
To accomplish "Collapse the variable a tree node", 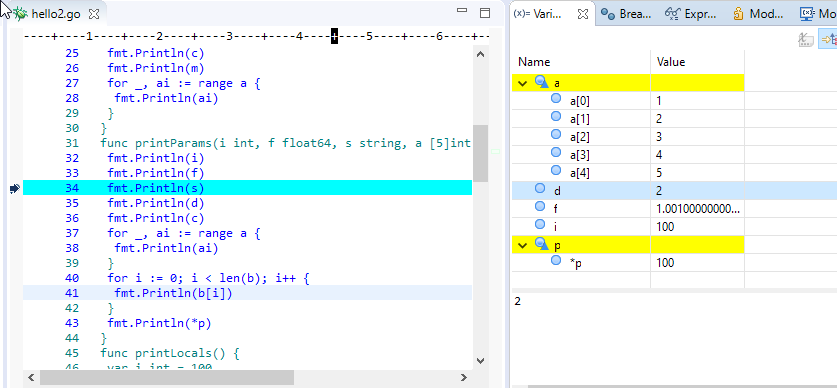I will 523,83.
